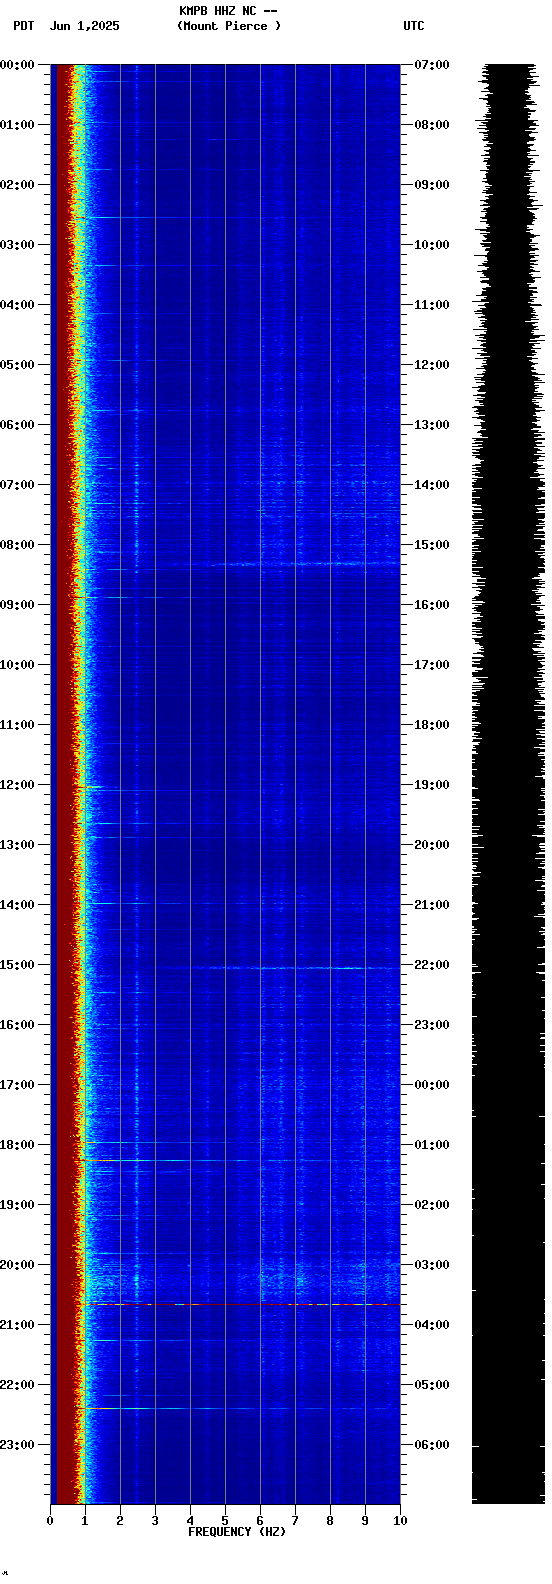The image size is (552, 1584).
Task: Select the 10:00 label on the UTC axis
Action: click(x=432, y=245)
